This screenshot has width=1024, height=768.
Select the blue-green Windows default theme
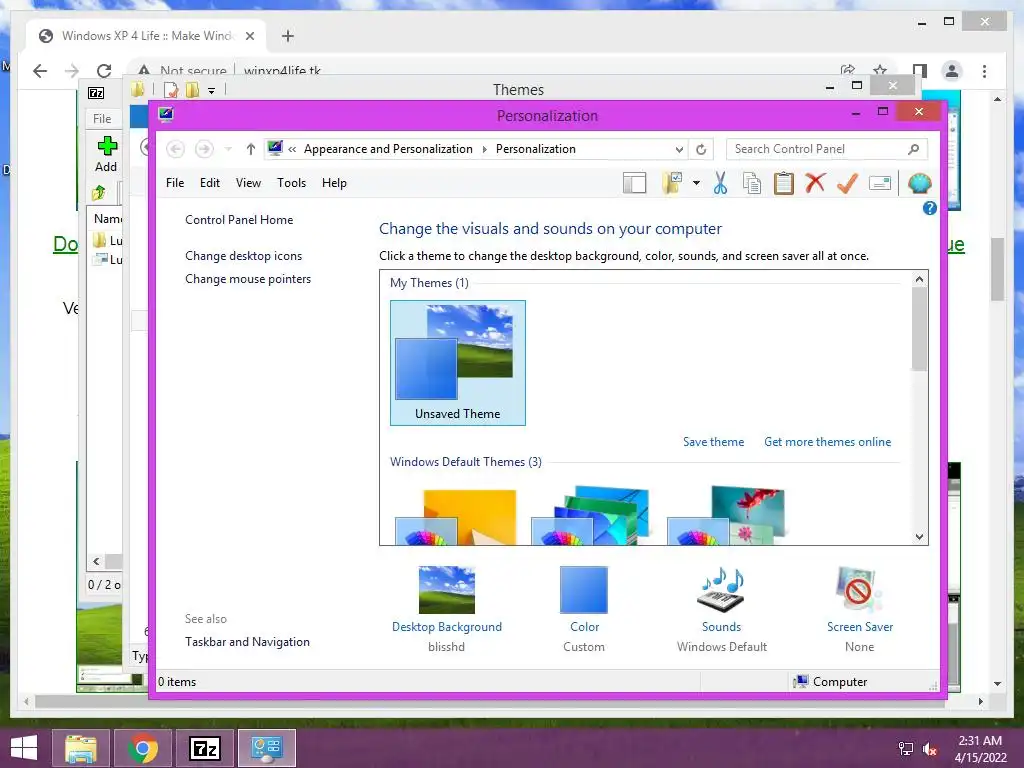pyautogui.click(x=591, y=516)
